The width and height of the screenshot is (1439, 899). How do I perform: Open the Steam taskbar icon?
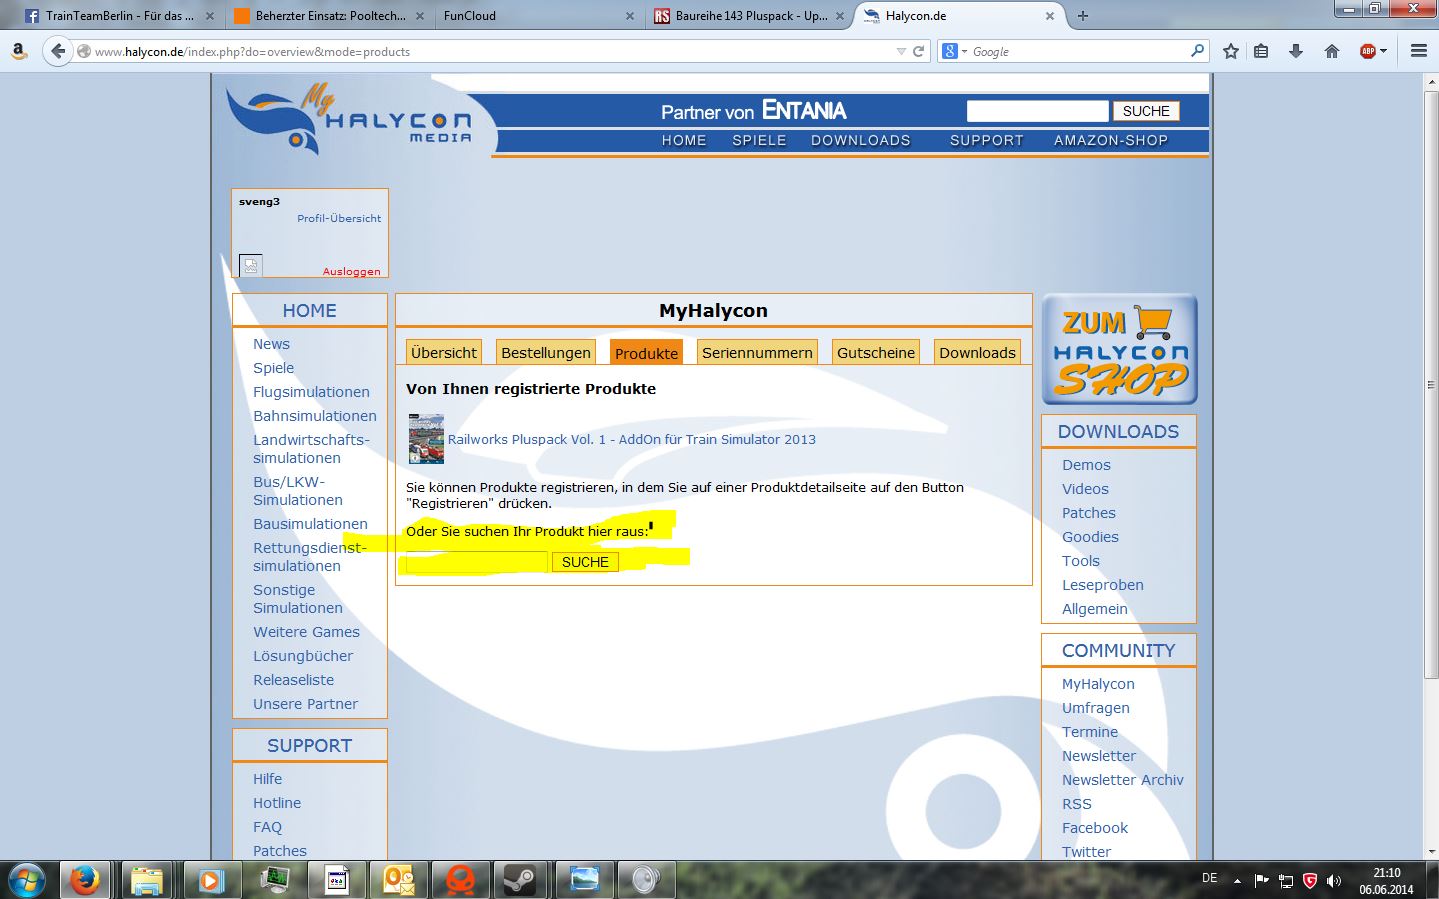point(520,880)
